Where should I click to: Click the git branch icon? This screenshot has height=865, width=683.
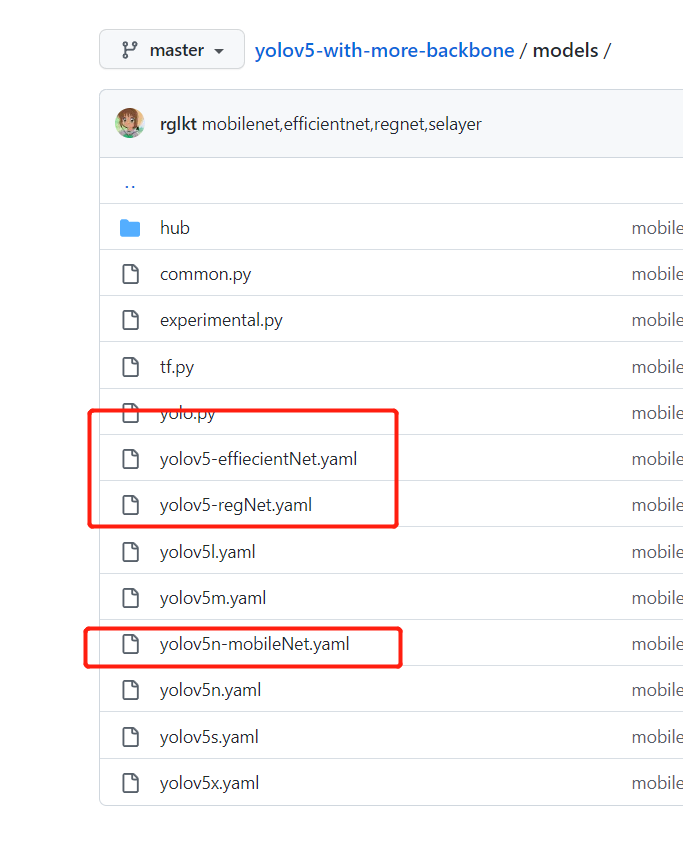coord(130,50)
